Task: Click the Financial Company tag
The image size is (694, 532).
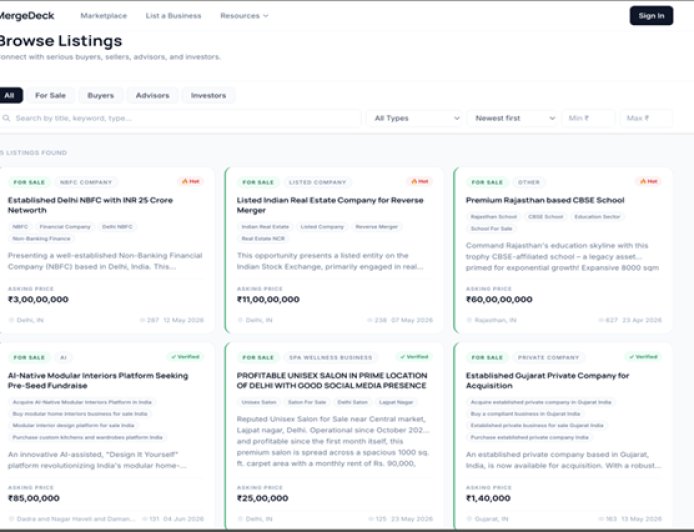Action: point(65,227)
